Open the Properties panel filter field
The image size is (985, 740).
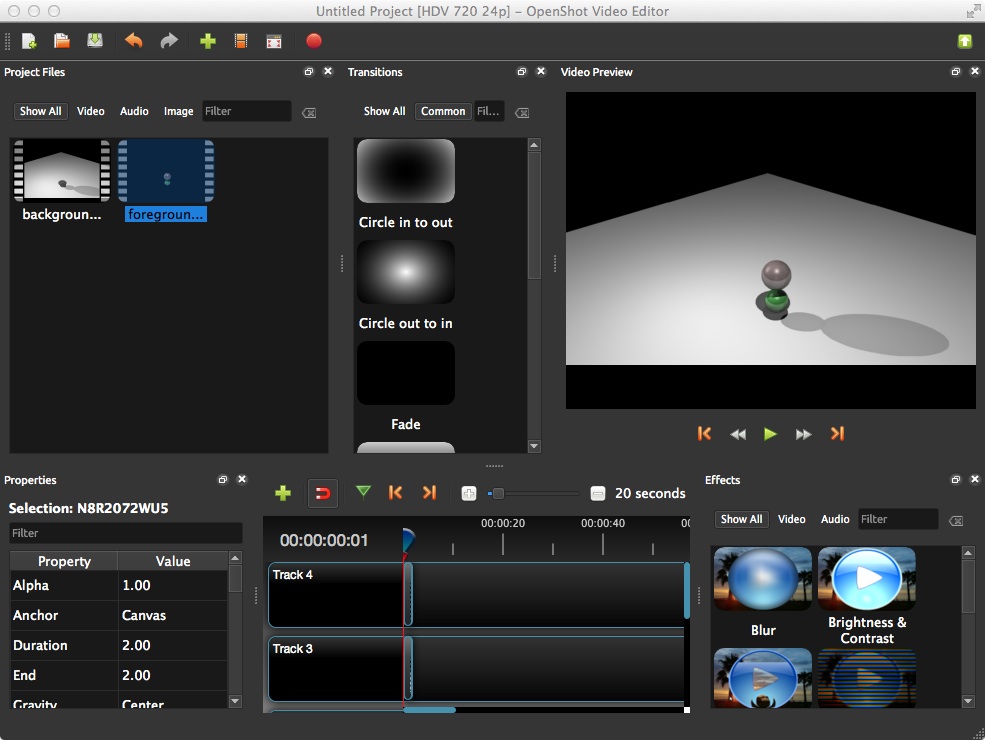(125, 533)
